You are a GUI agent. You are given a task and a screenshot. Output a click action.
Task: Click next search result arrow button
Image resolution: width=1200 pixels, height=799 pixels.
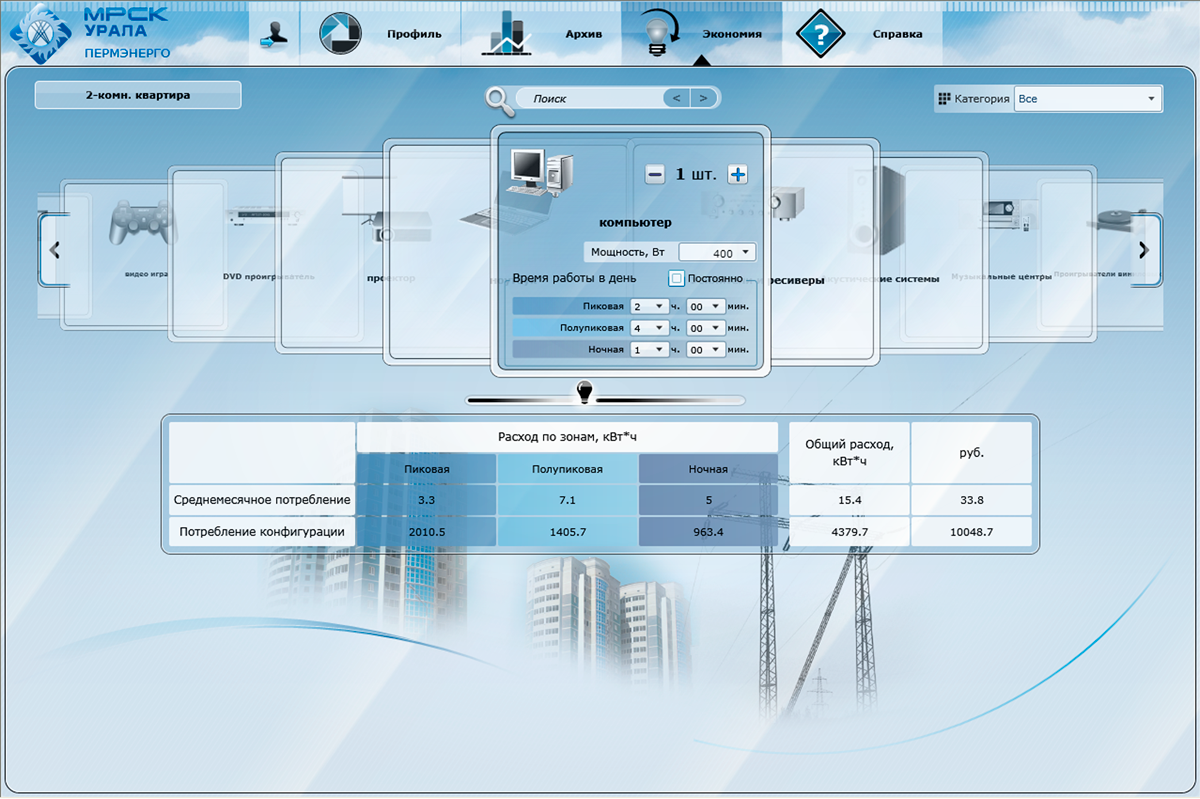(703, 98)
